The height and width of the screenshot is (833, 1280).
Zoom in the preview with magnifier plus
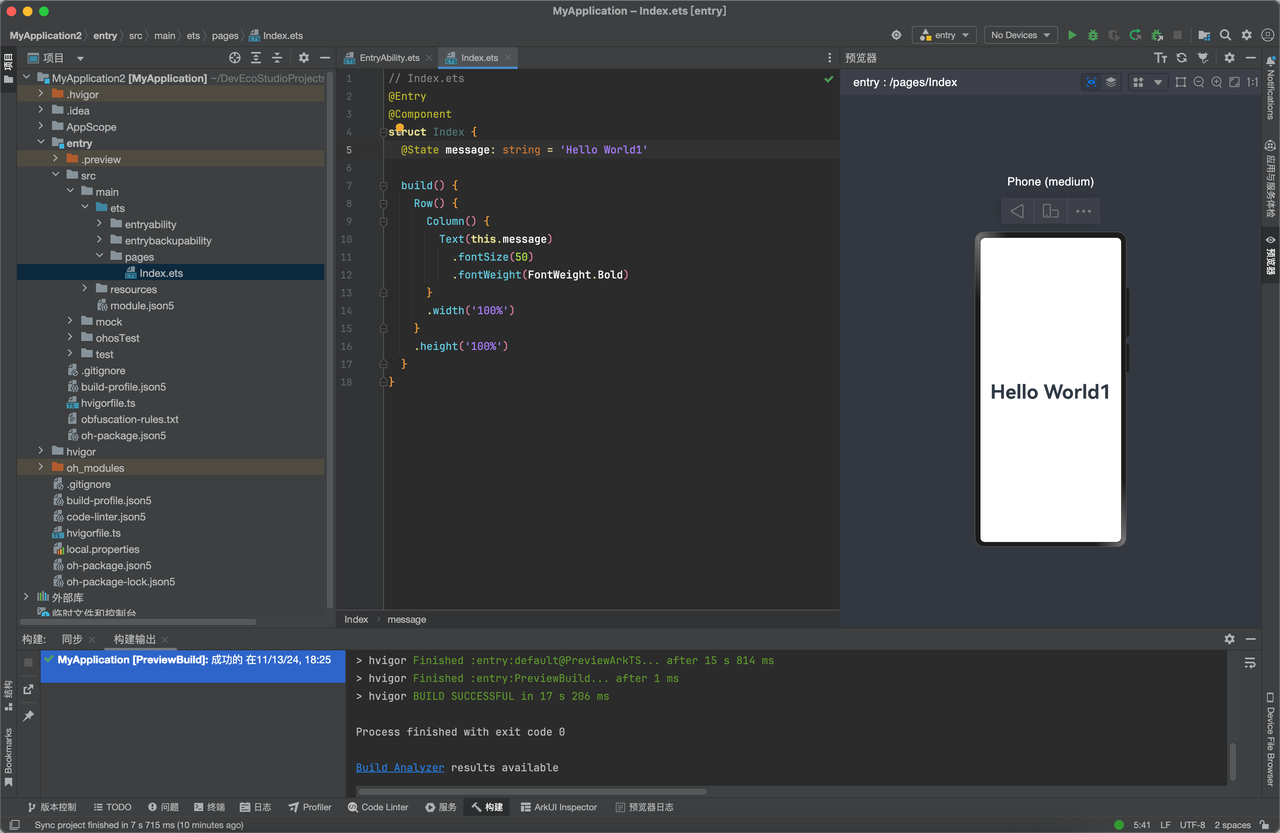pyautogui.click(x=1217, y=82)
